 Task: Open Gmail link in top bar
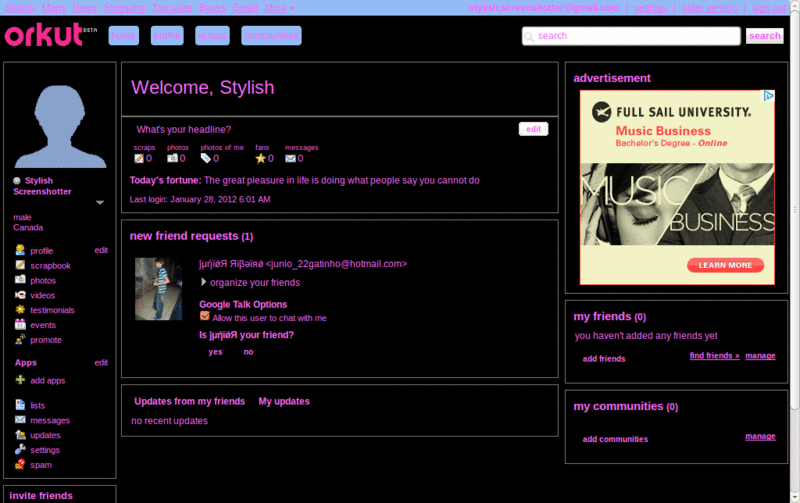pyautogui.click(x=245, y=8)
